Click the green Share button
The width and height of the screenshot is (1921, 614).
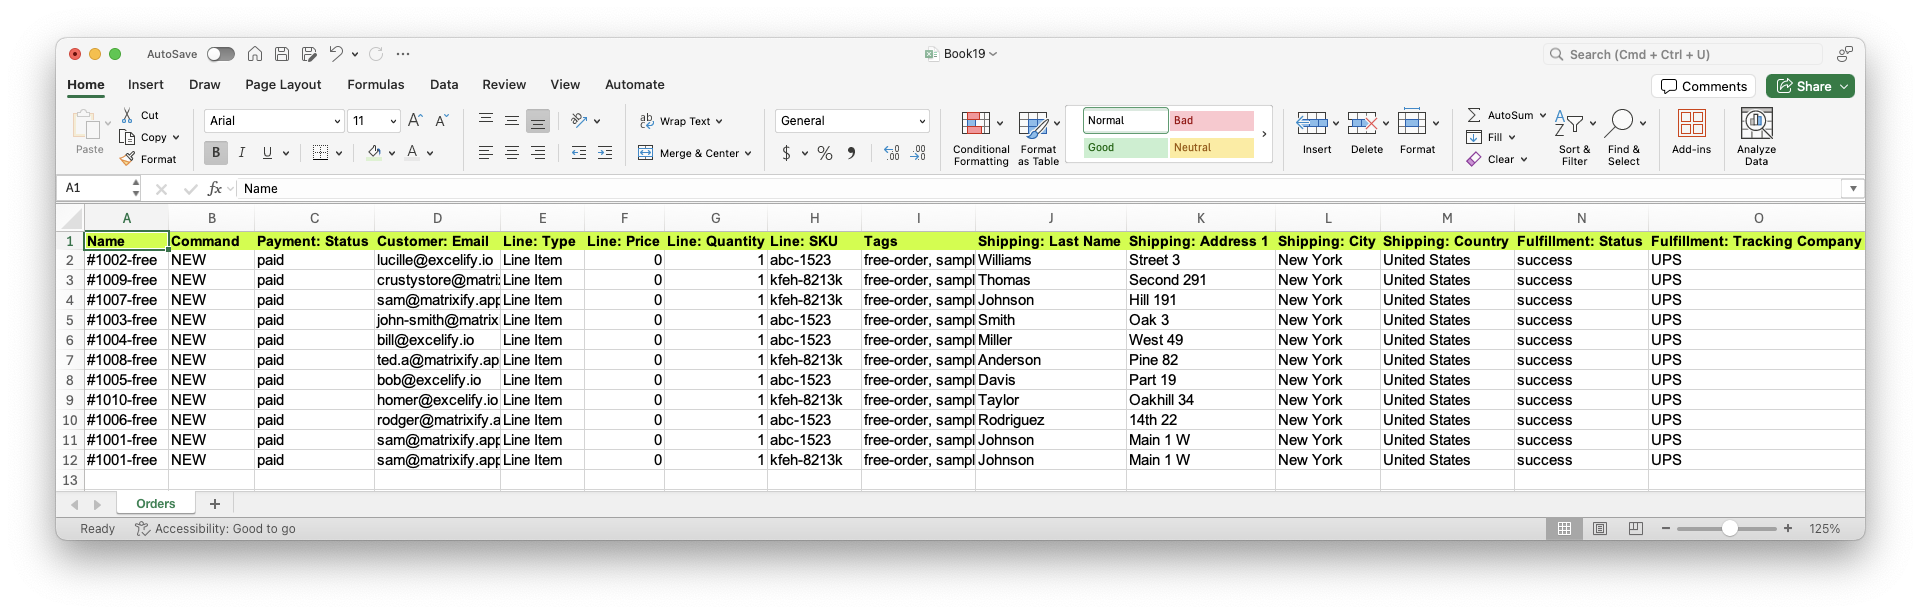pos(1809,86)
